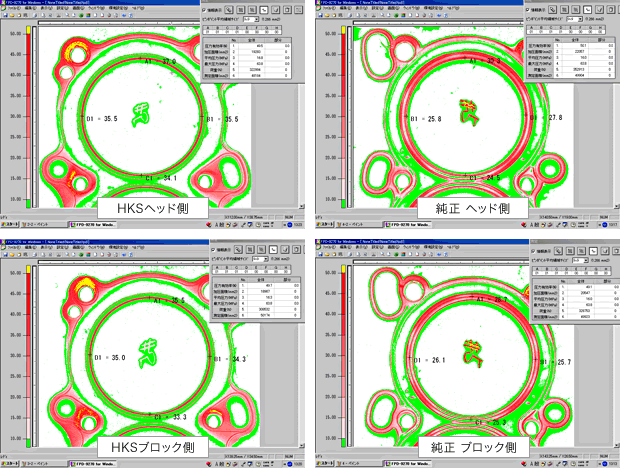This screenshot has width=620, height=468.
Task: Click the FPD-8270 taskbar button below HKSブロック側 window
Action: 93,464
